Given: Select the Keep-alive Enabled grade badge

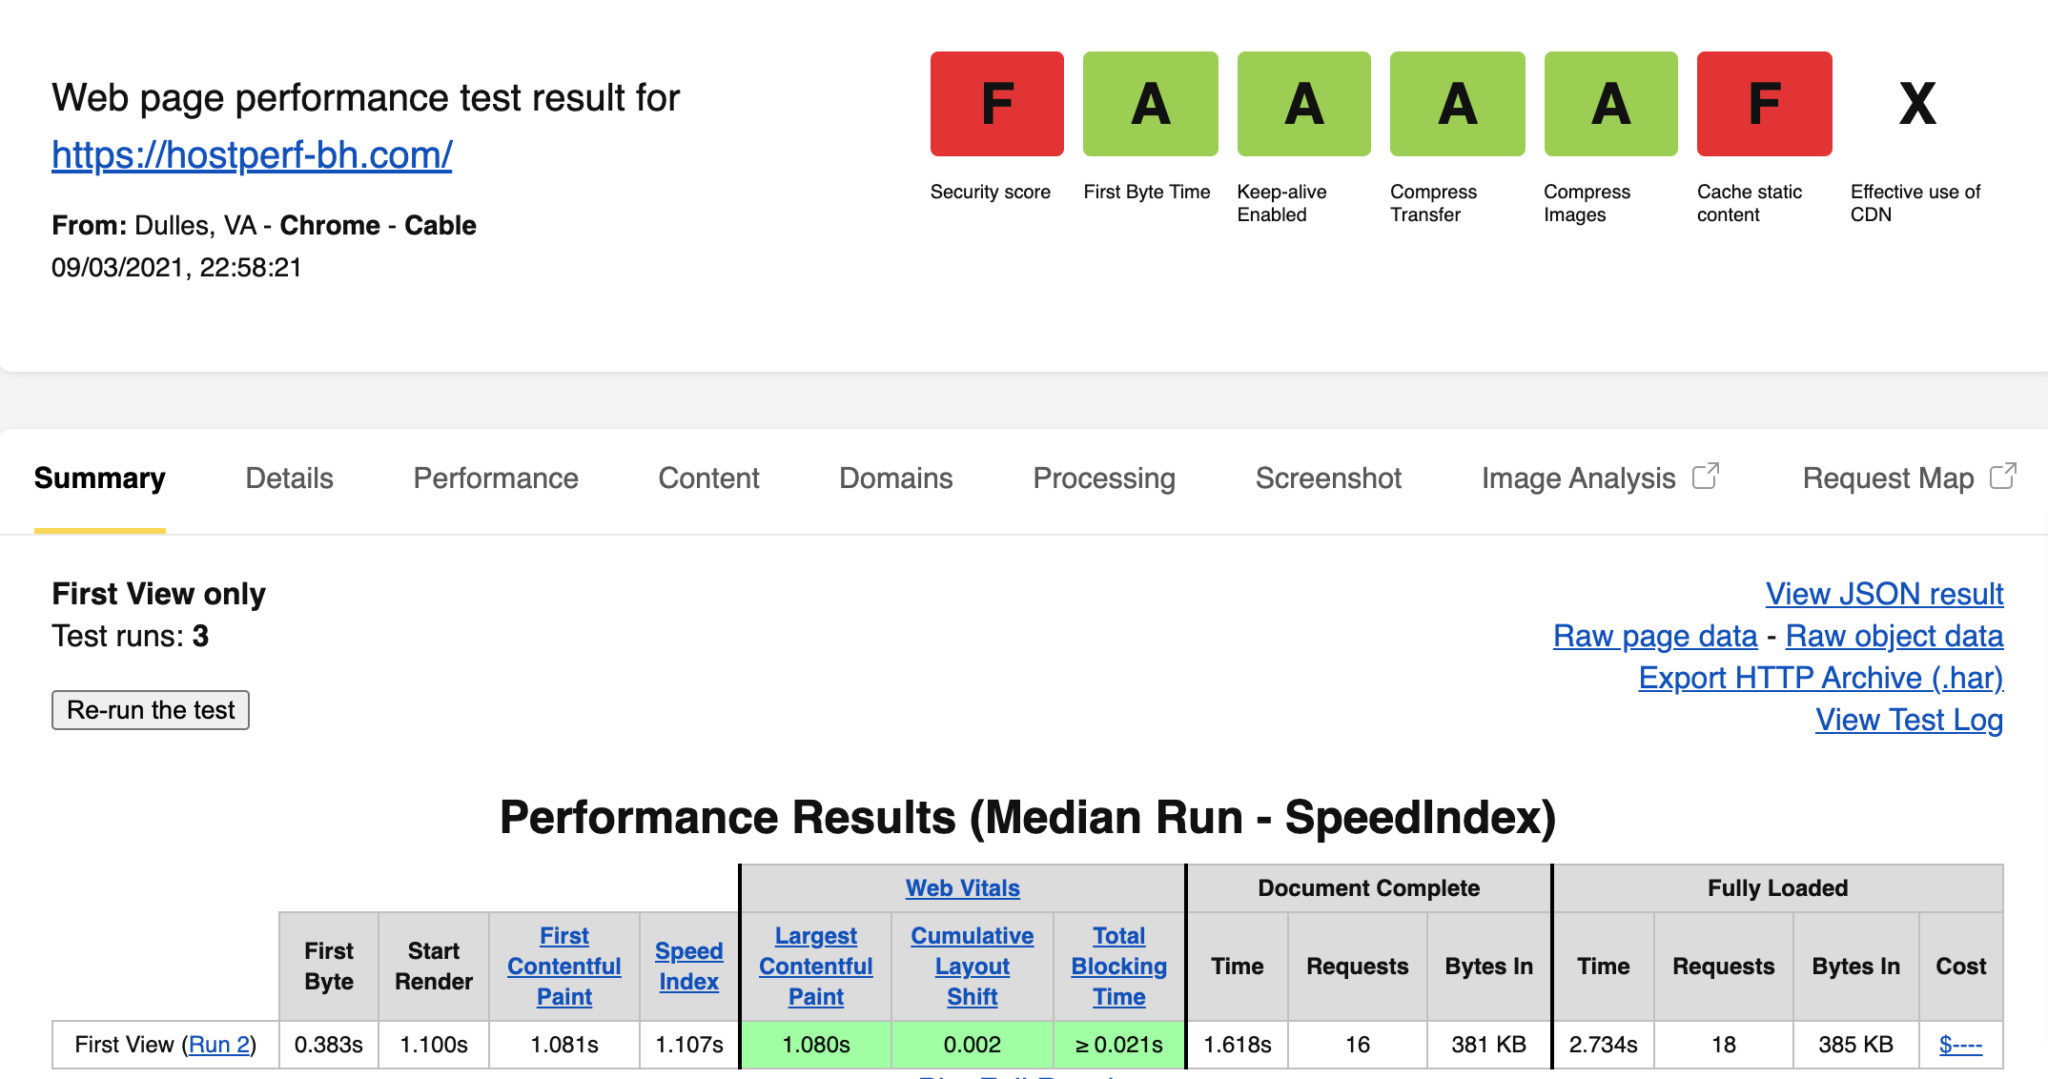Looking at the screenshot, I should [1304, 104].
